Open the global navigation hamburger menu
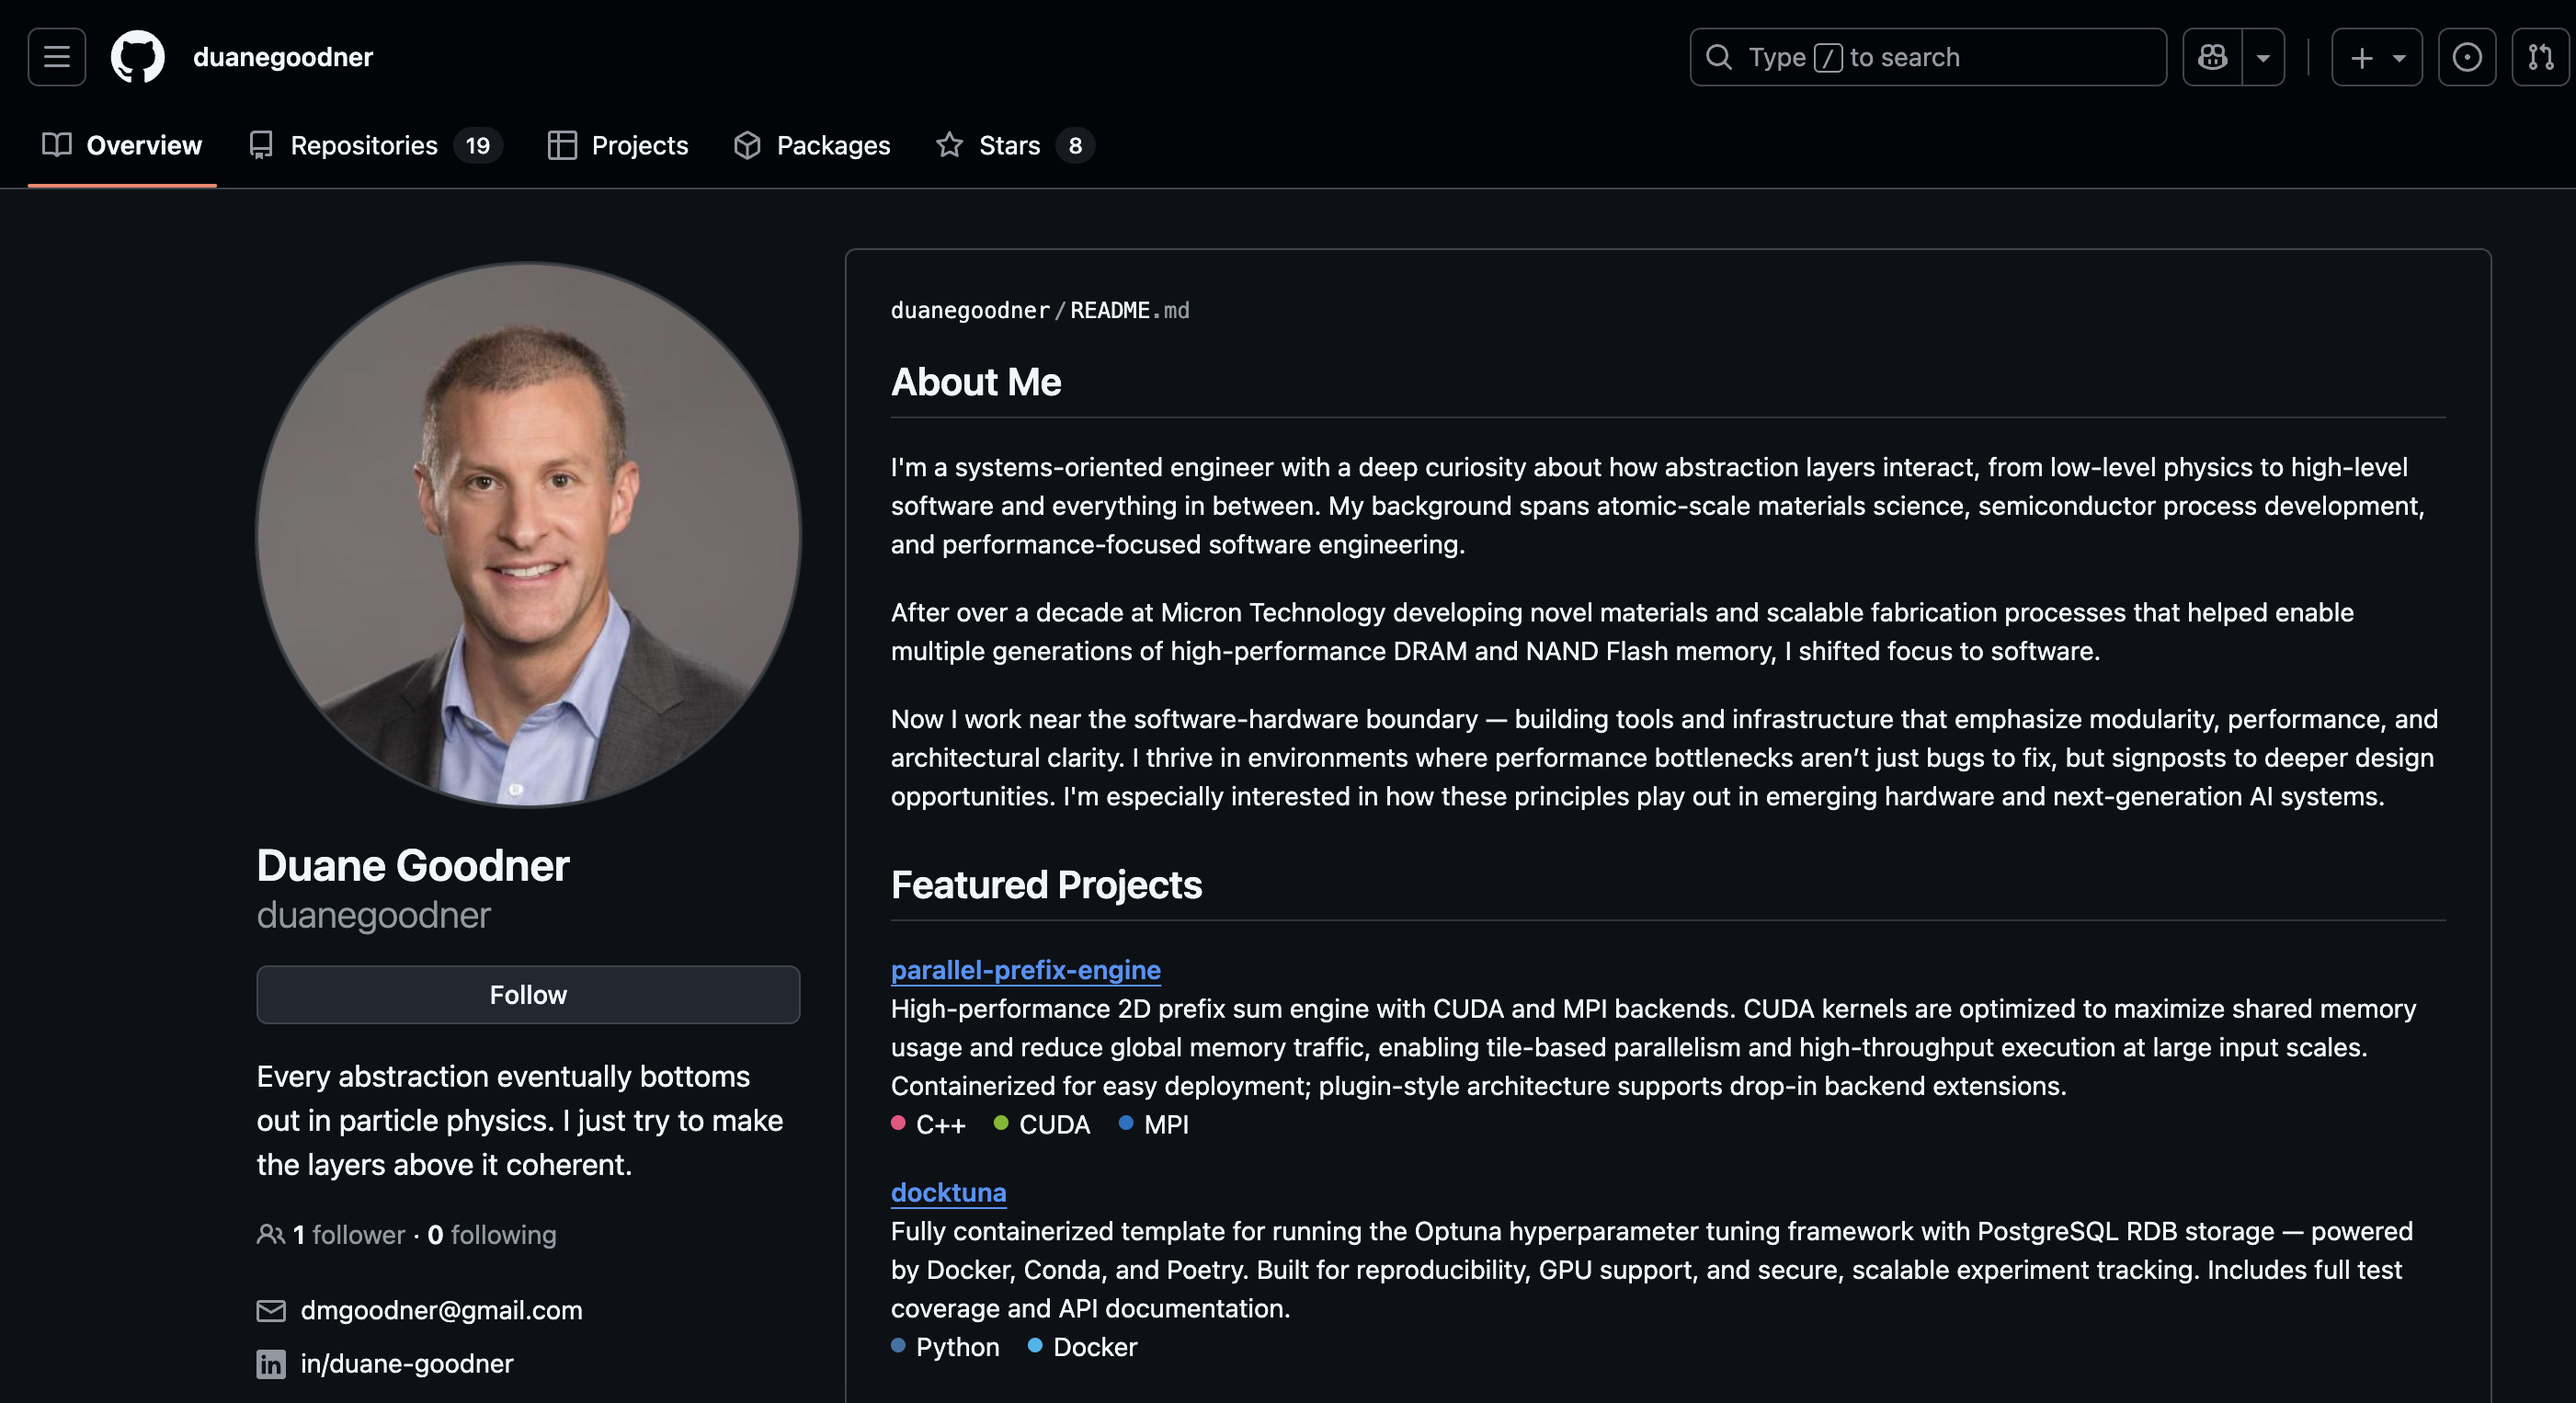 [x=55, y=57]
